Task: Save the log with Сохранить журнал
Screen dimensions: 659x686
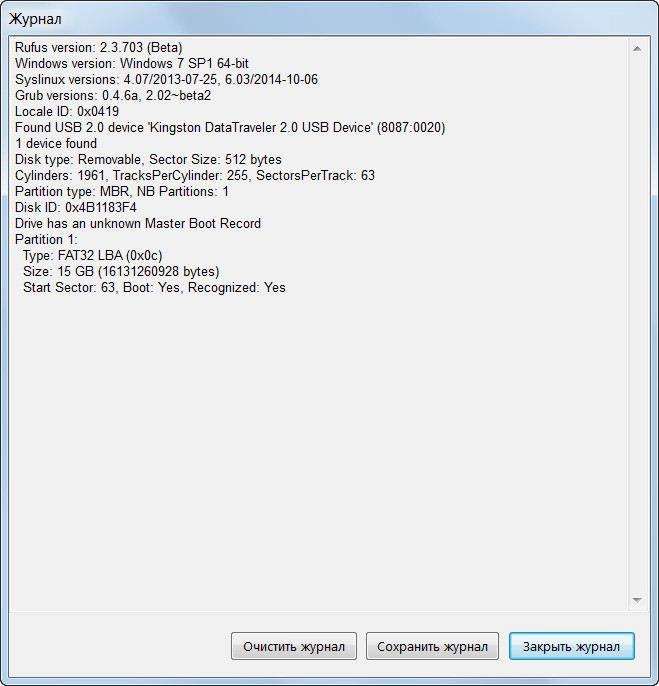Action: 432,646
